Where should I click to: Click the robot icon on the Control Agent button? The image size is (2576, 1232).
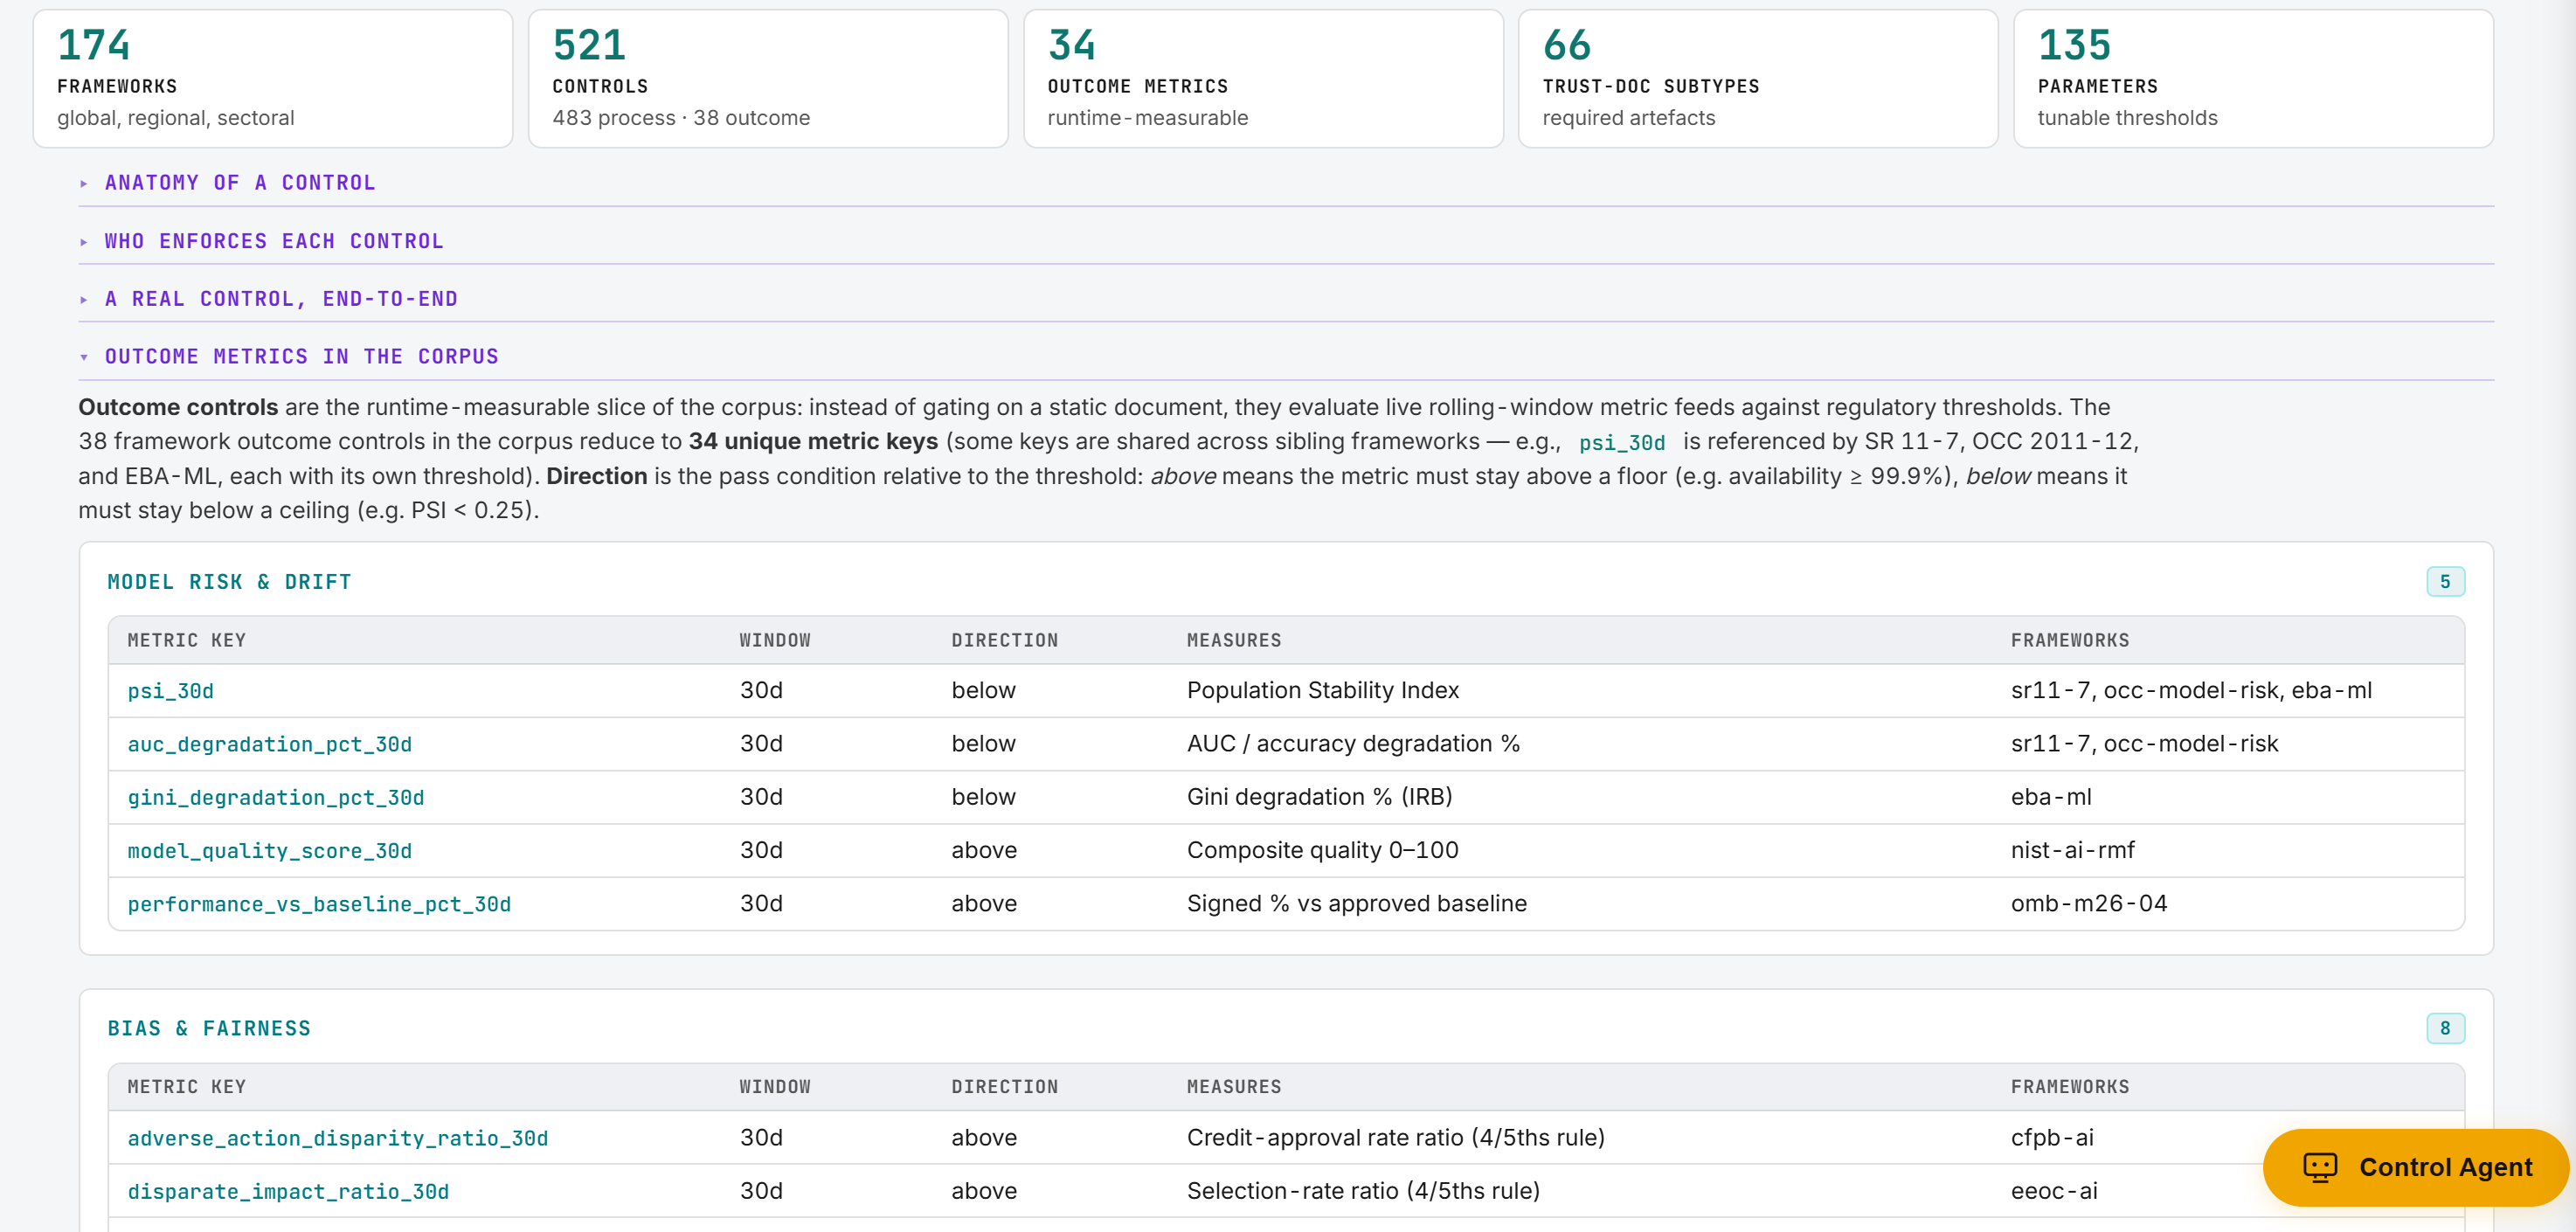point(2319,1166)
